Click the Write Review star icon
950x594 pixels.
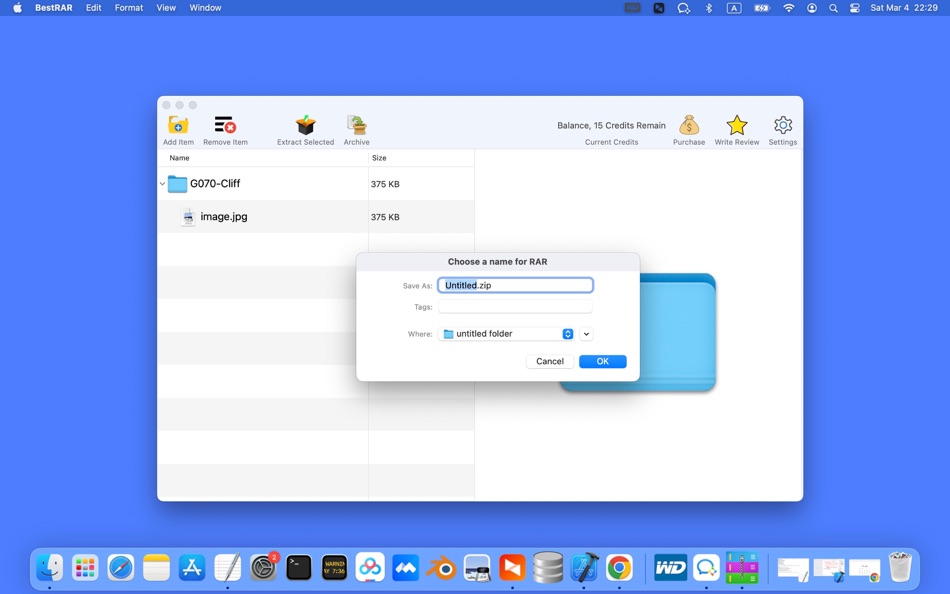point(736,124)
